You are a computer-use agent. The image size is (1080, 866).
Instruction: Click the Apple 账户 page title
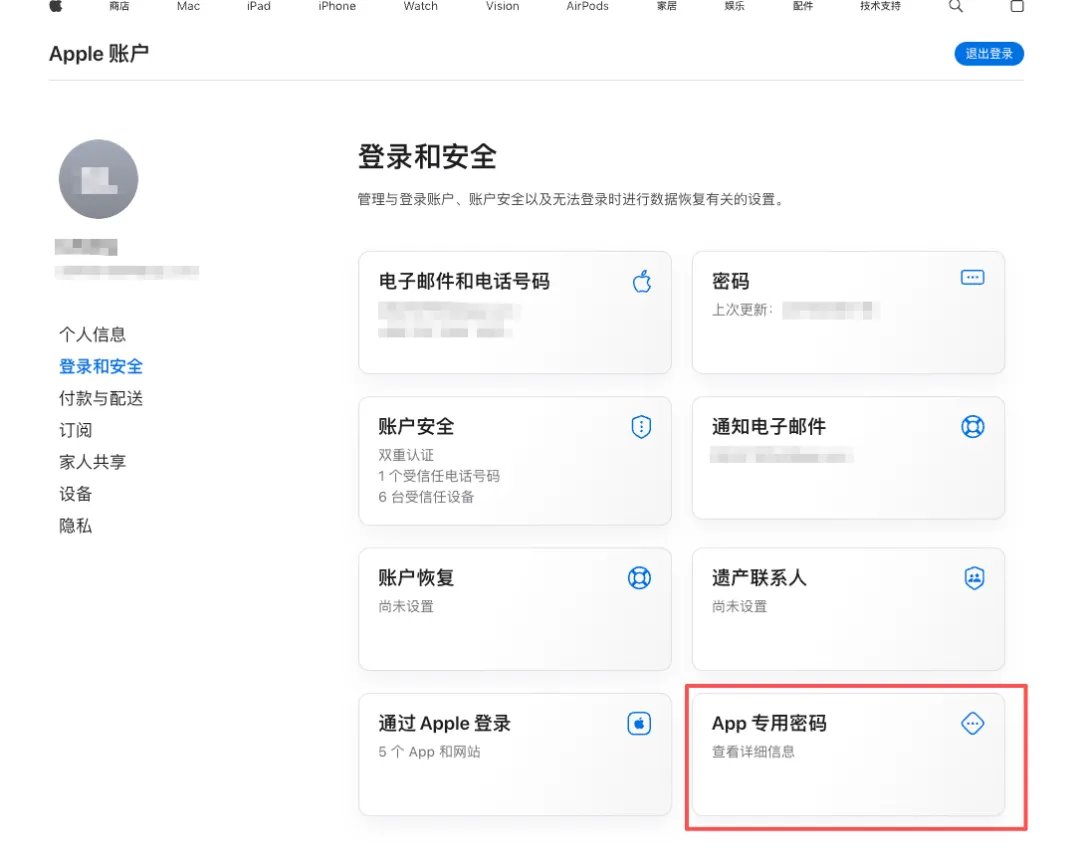pyautogui.click(x=98, y=54)
